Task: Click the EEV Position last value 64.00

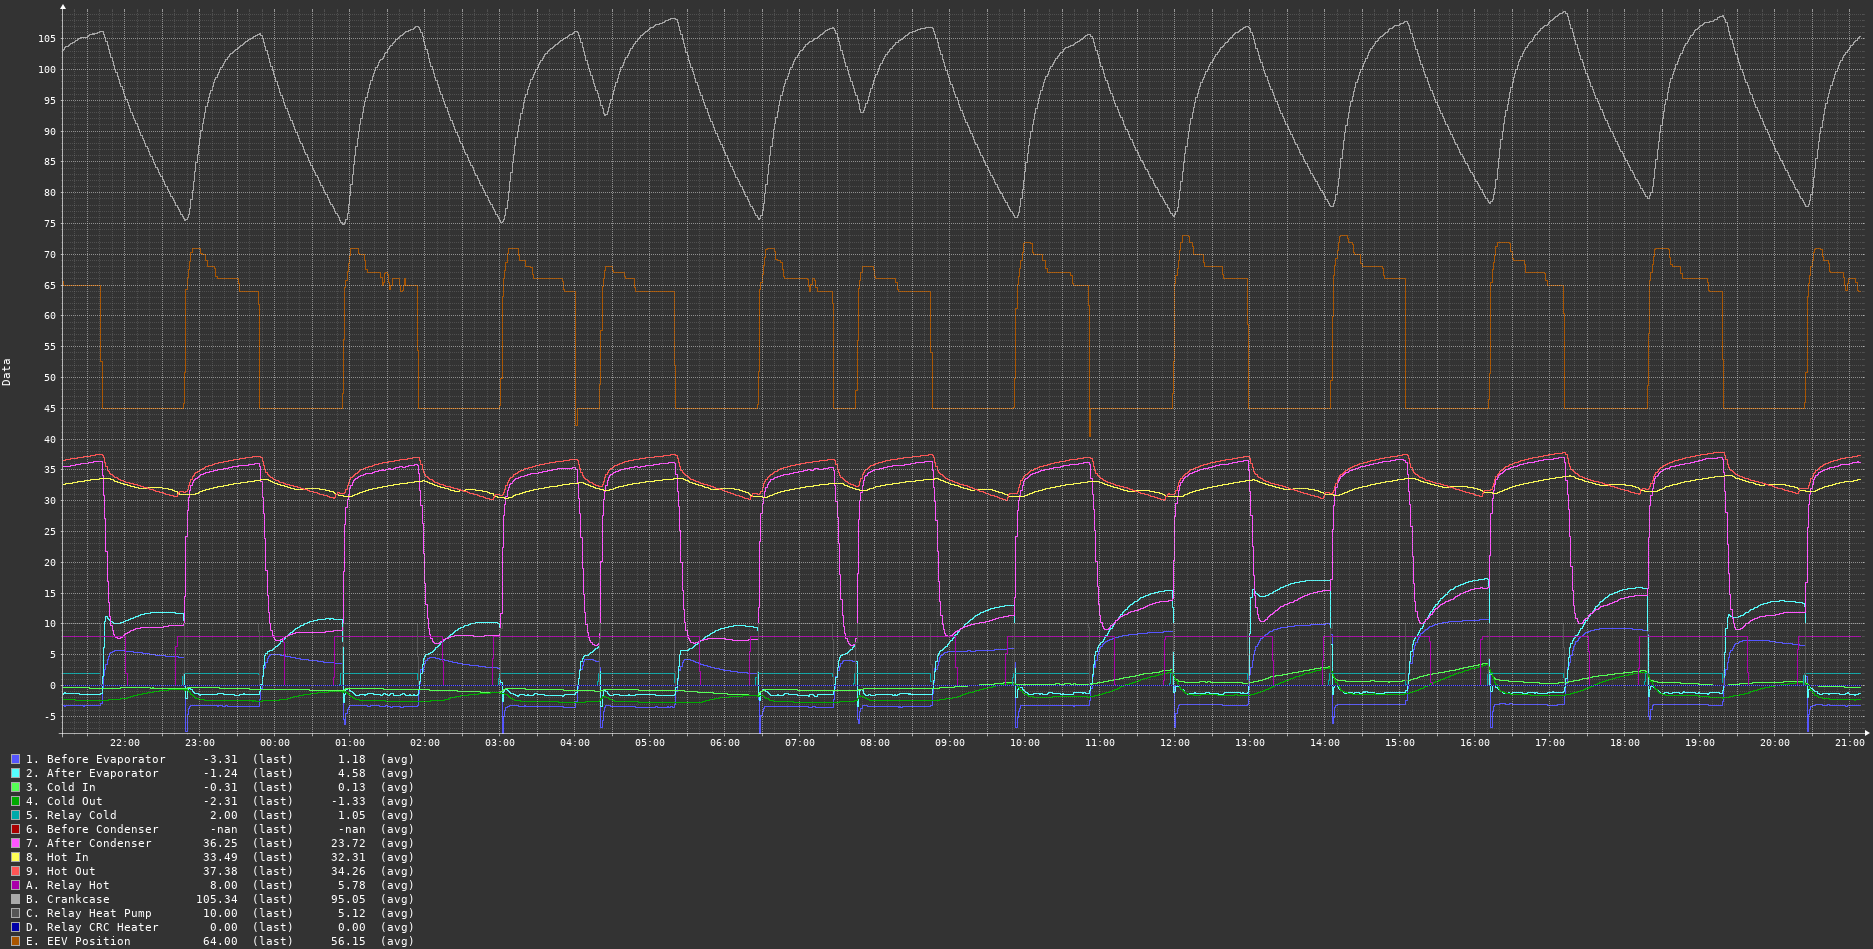Action: (x=220, y=941)
